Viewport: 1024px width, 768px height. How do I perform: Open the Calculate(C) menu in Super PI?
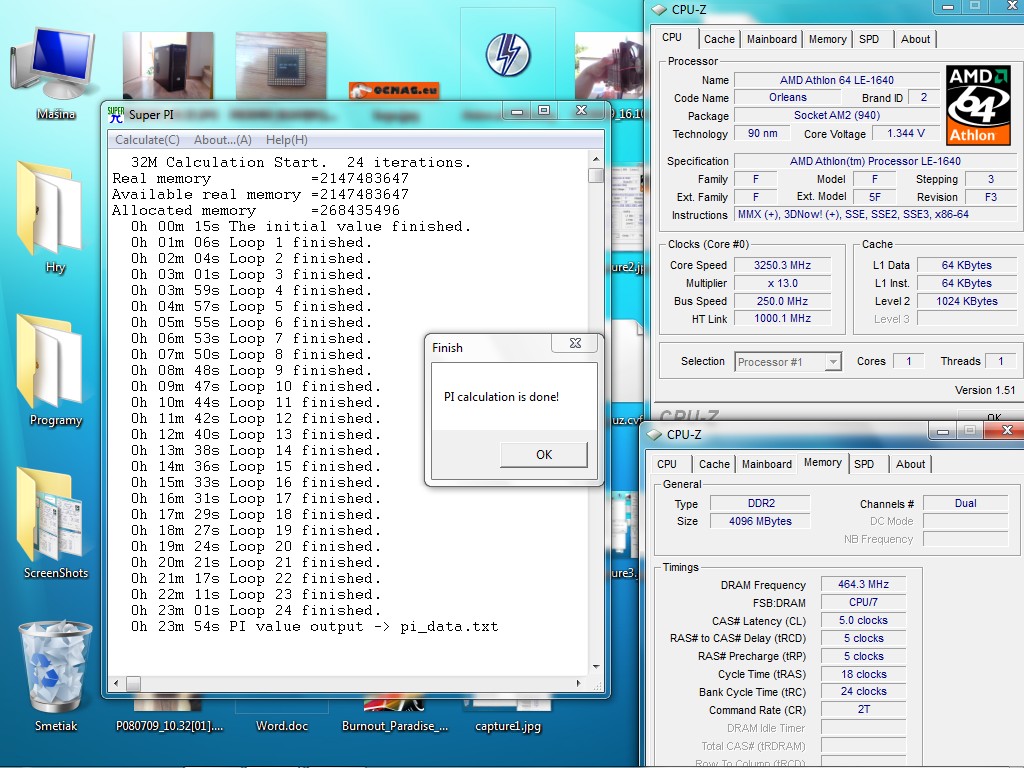(x=147, y=140)
